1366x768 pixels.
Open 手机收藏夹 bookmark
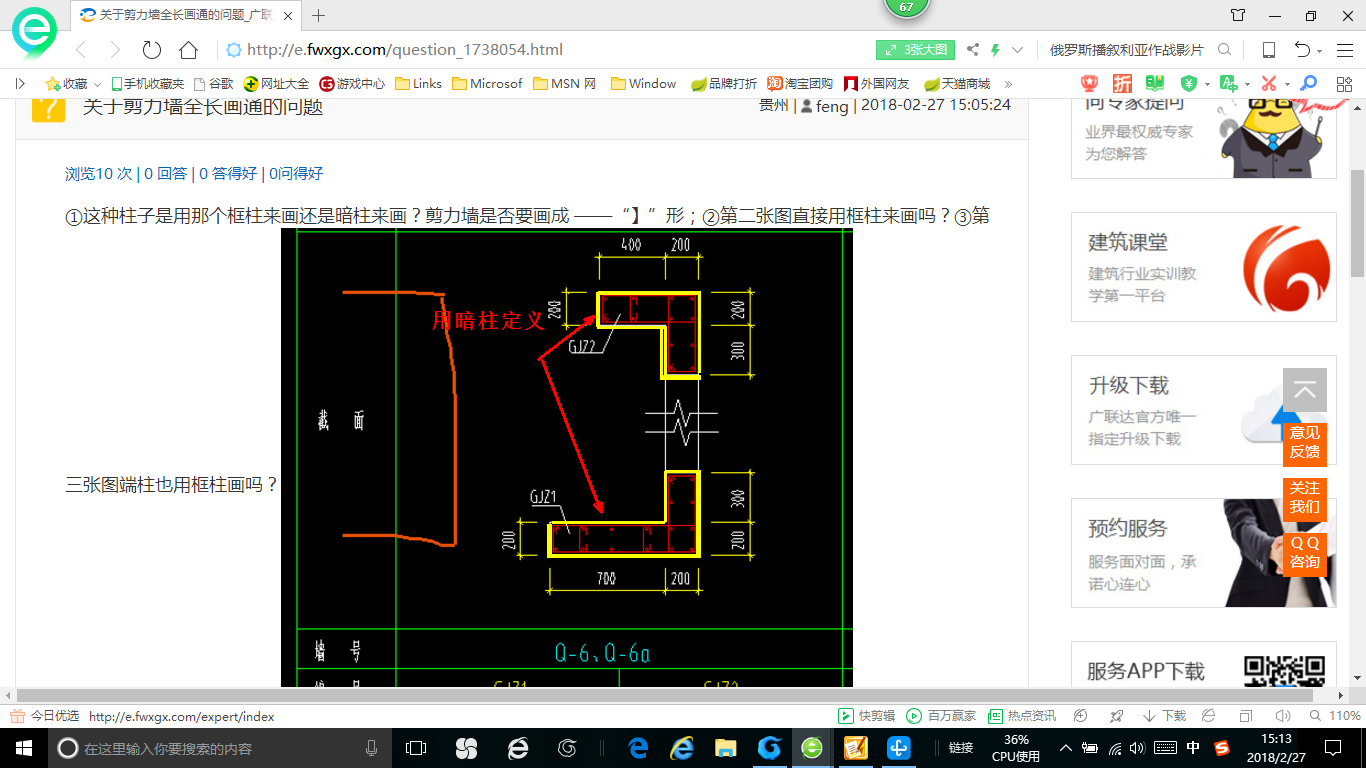click(147, 84)
